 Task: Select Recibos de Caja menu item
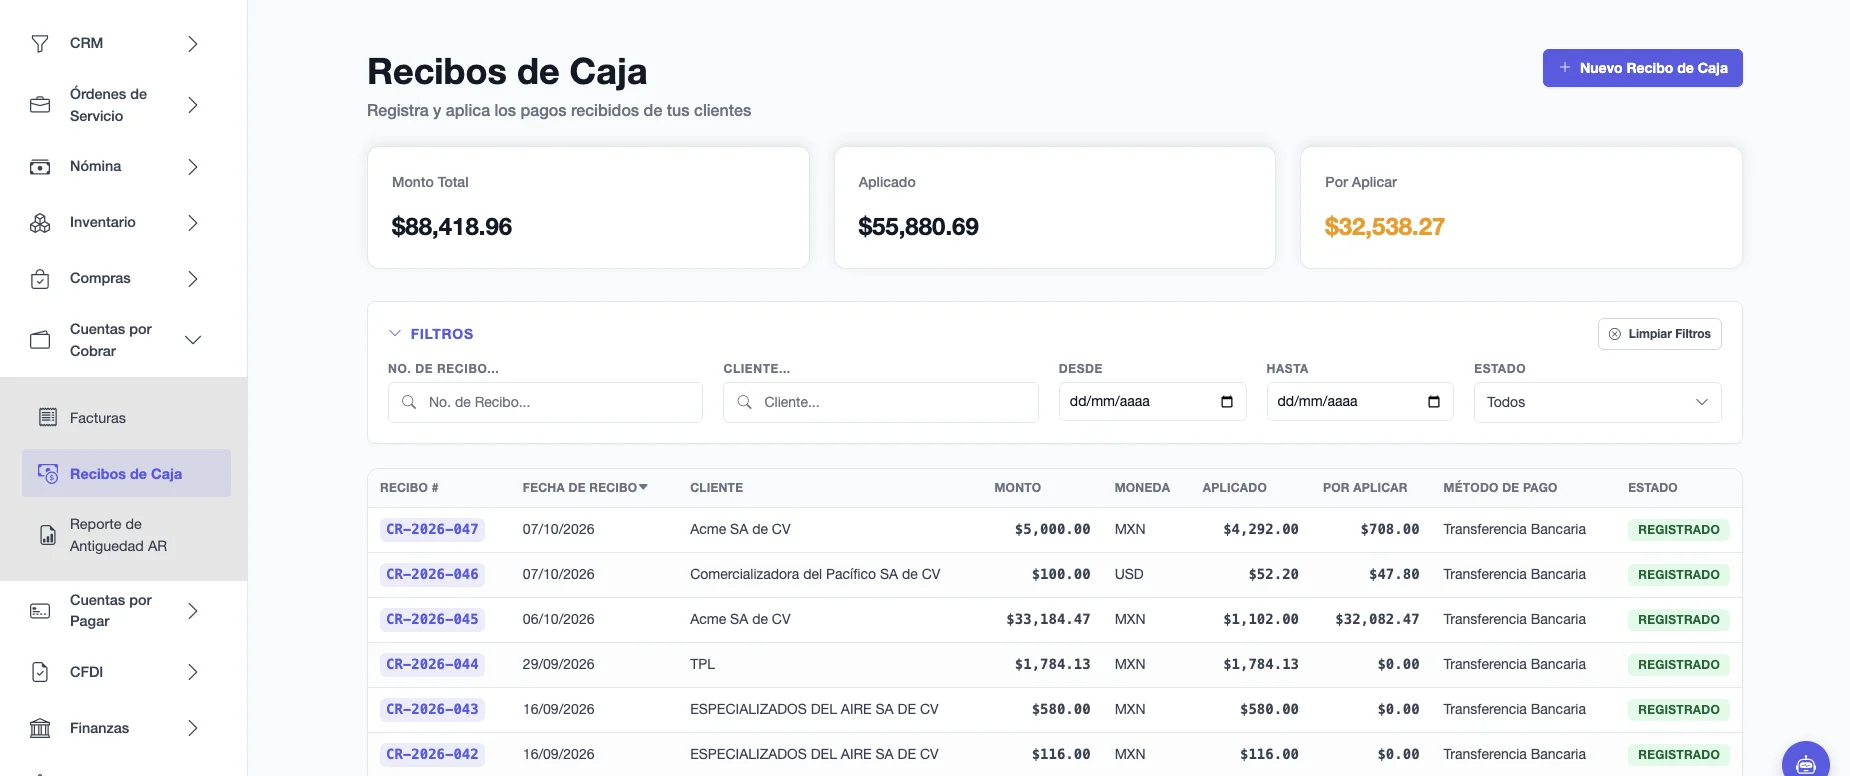[x=126, y=473]
